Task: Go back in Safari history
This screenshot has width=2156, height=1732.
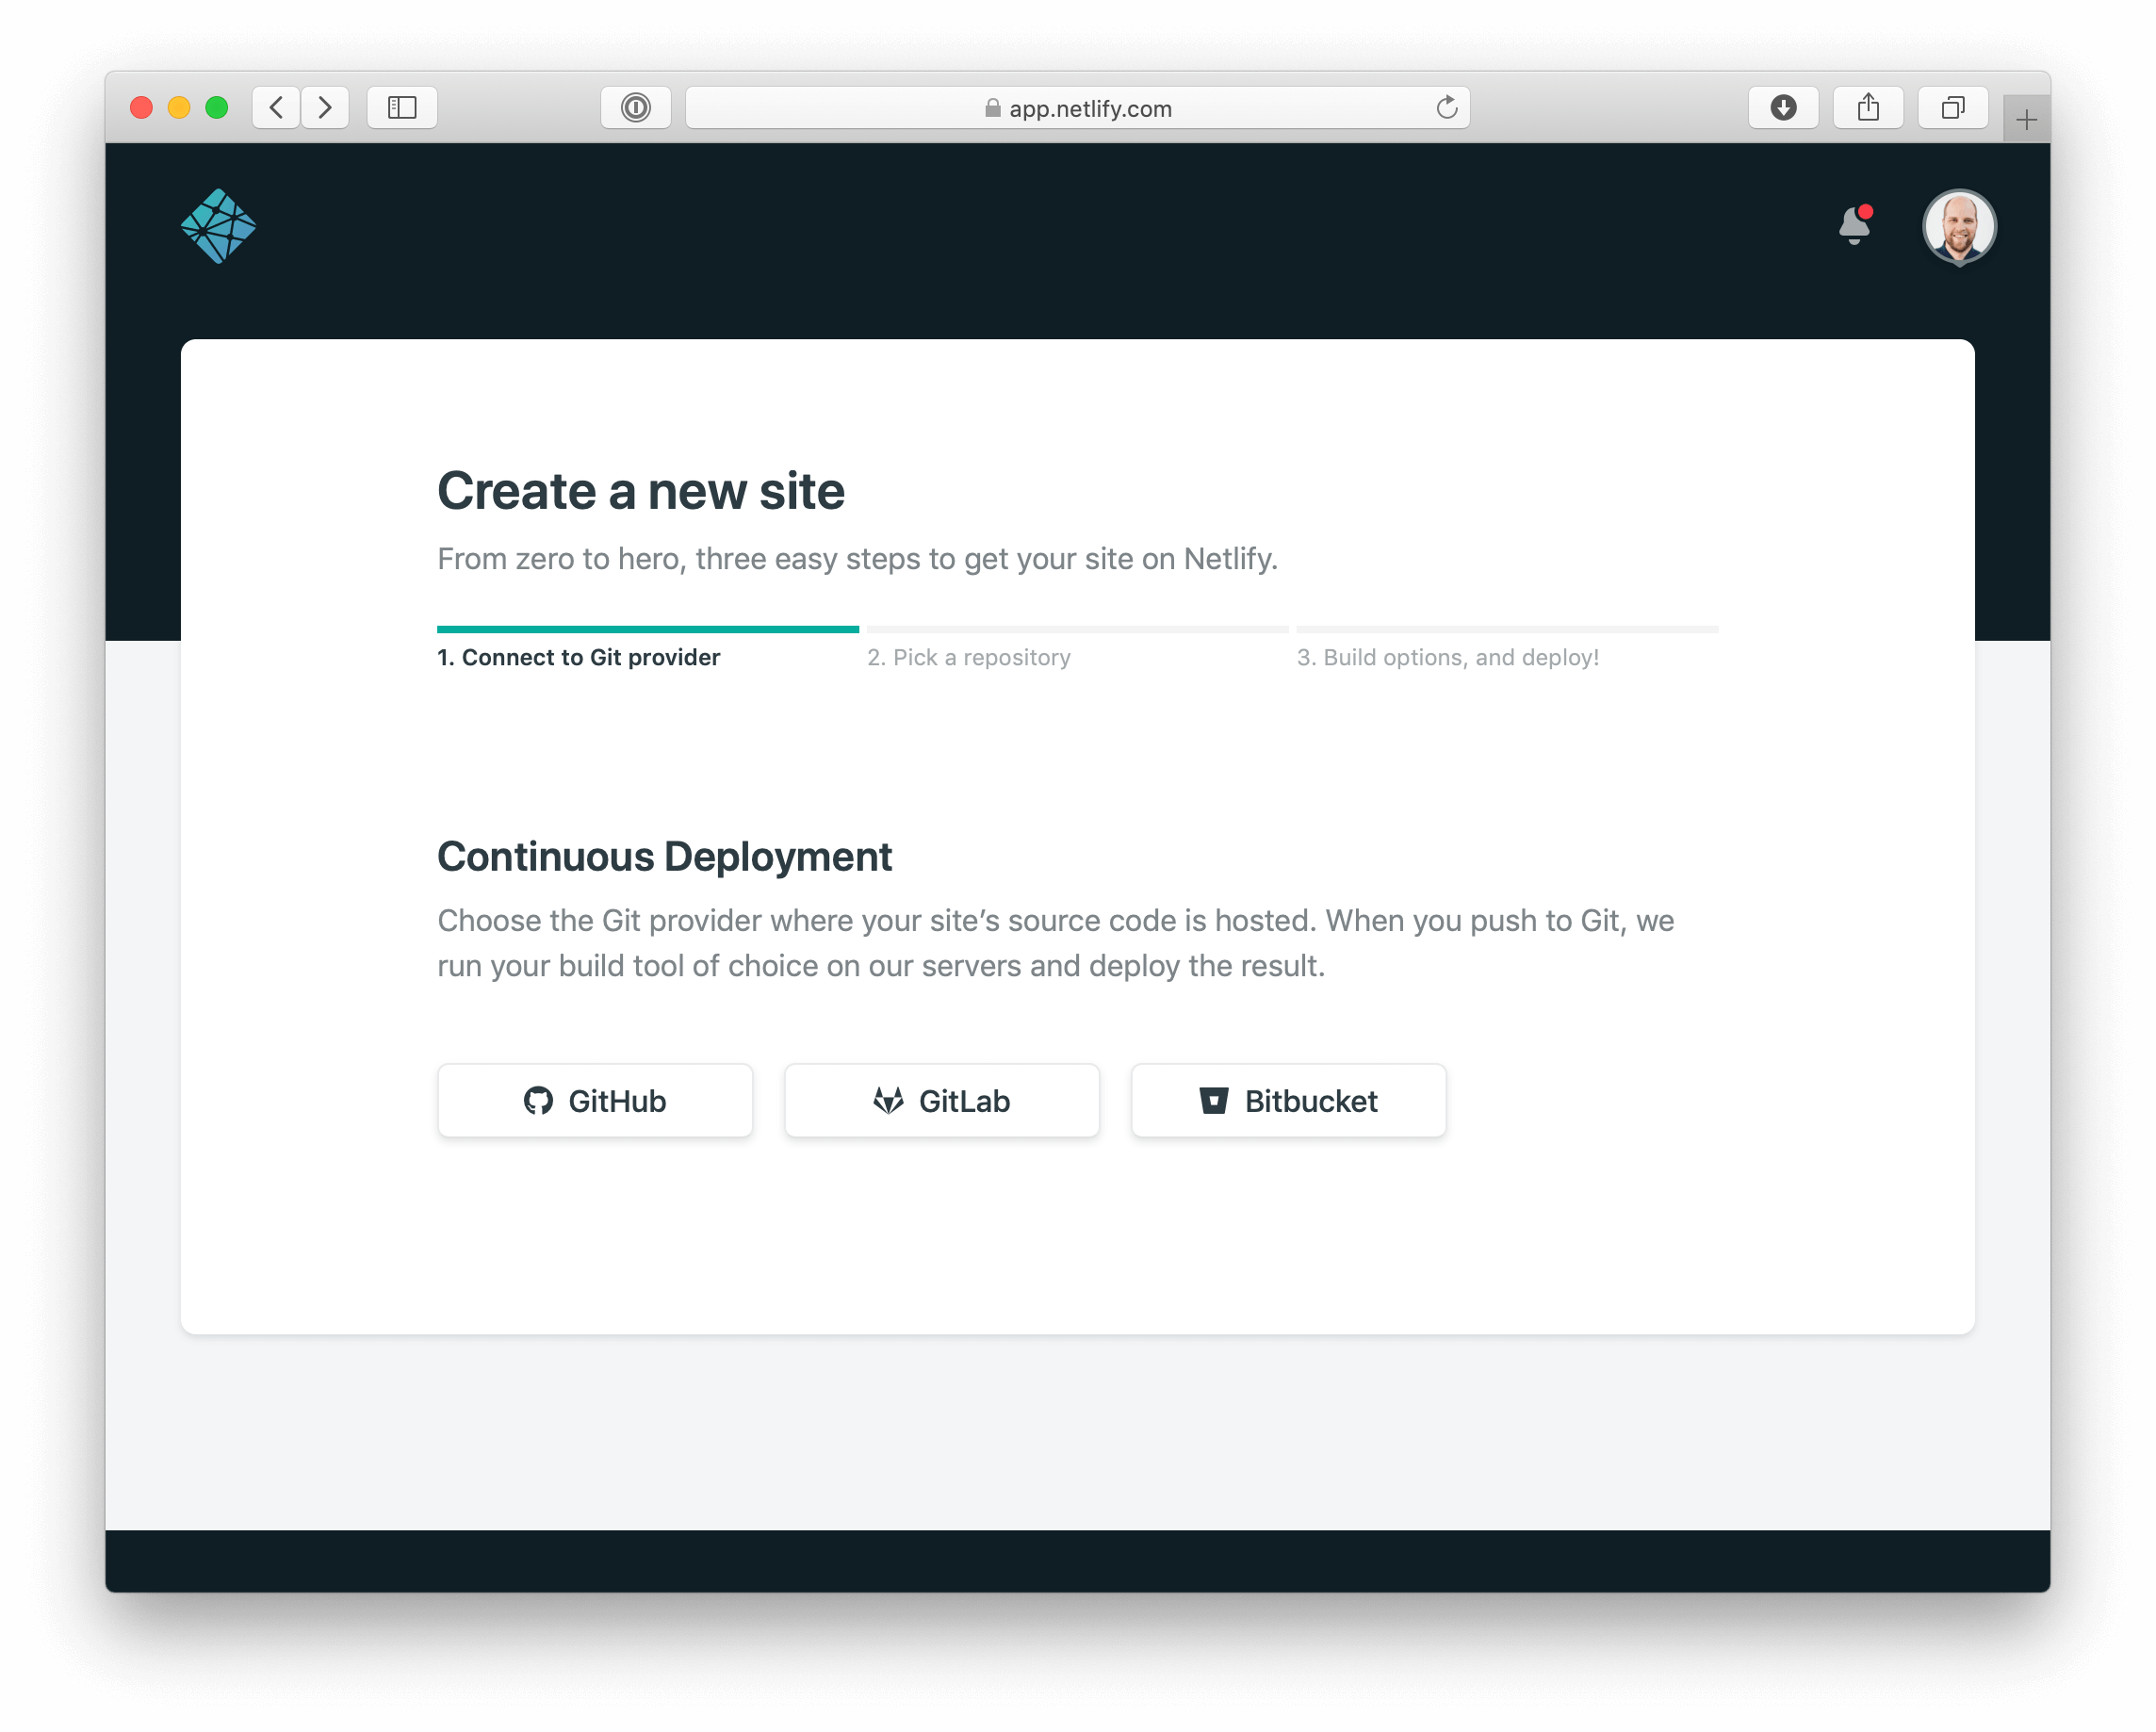Action: (x=277, y=107)
